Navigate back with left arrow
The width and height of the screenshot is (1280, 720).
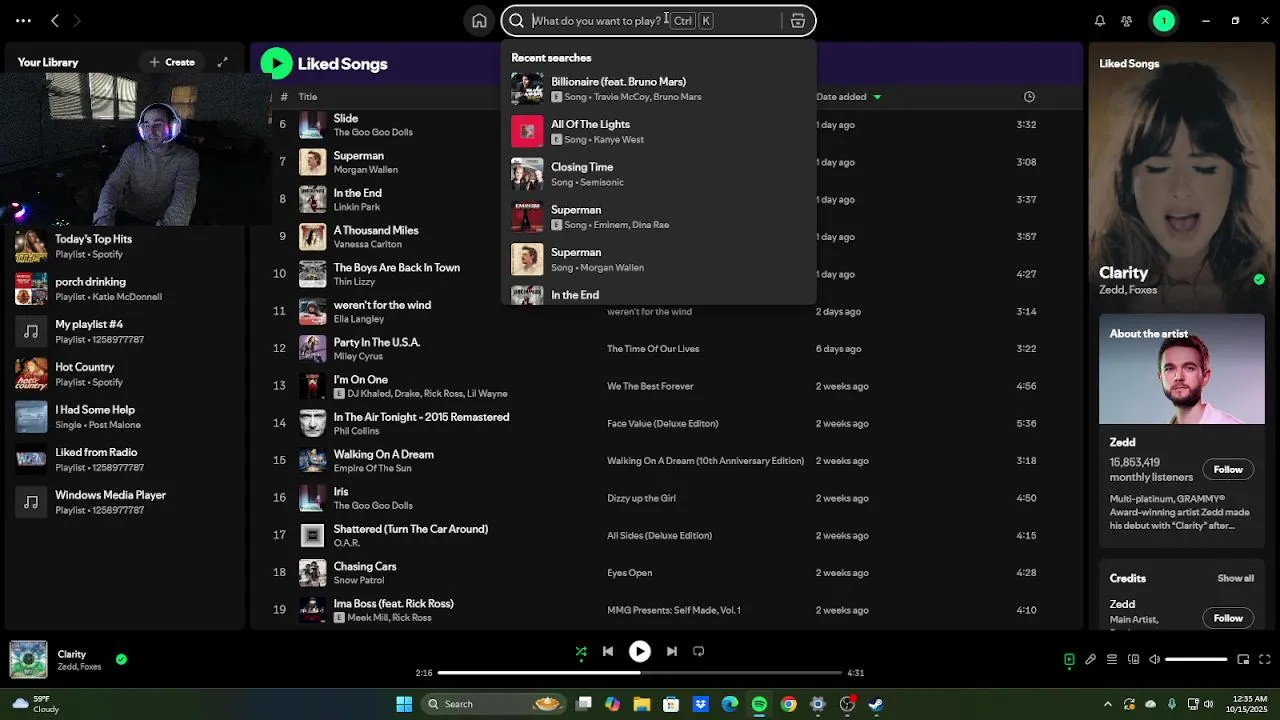click(x=55, y=20)
